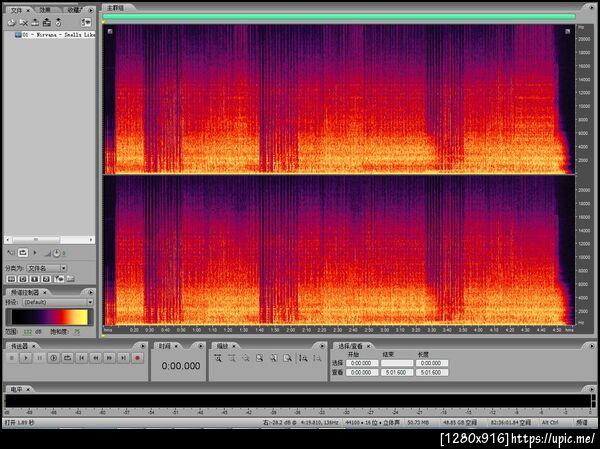Image resolution: width=600 pixels, height=449 pixels.
Task: Click the go-to-end transport icon
Action: 124,357
